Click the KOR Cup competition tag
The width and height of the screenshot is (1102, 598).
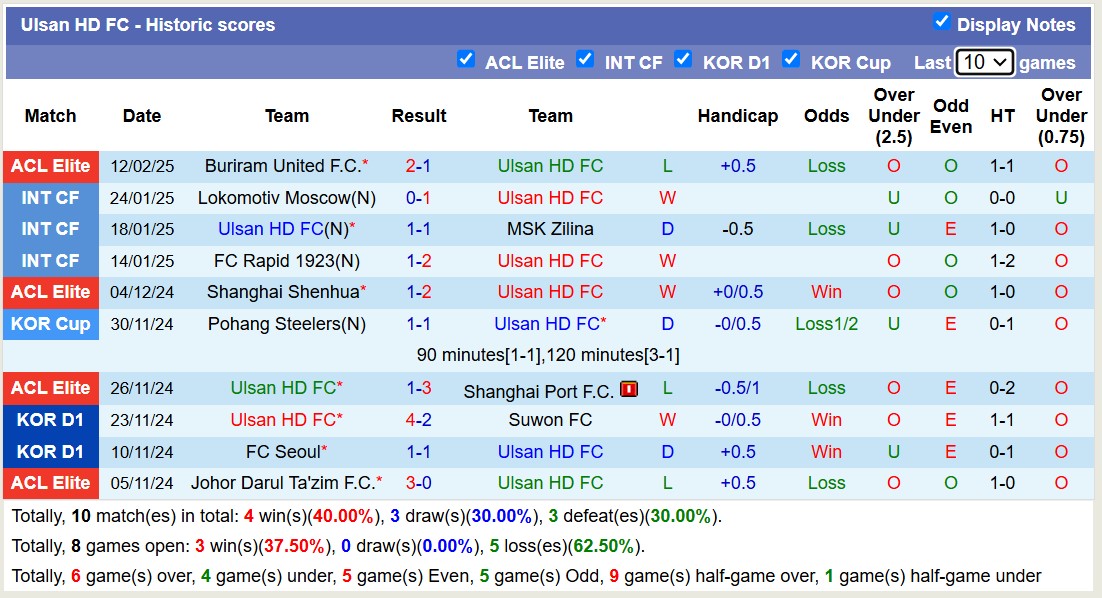51,324
